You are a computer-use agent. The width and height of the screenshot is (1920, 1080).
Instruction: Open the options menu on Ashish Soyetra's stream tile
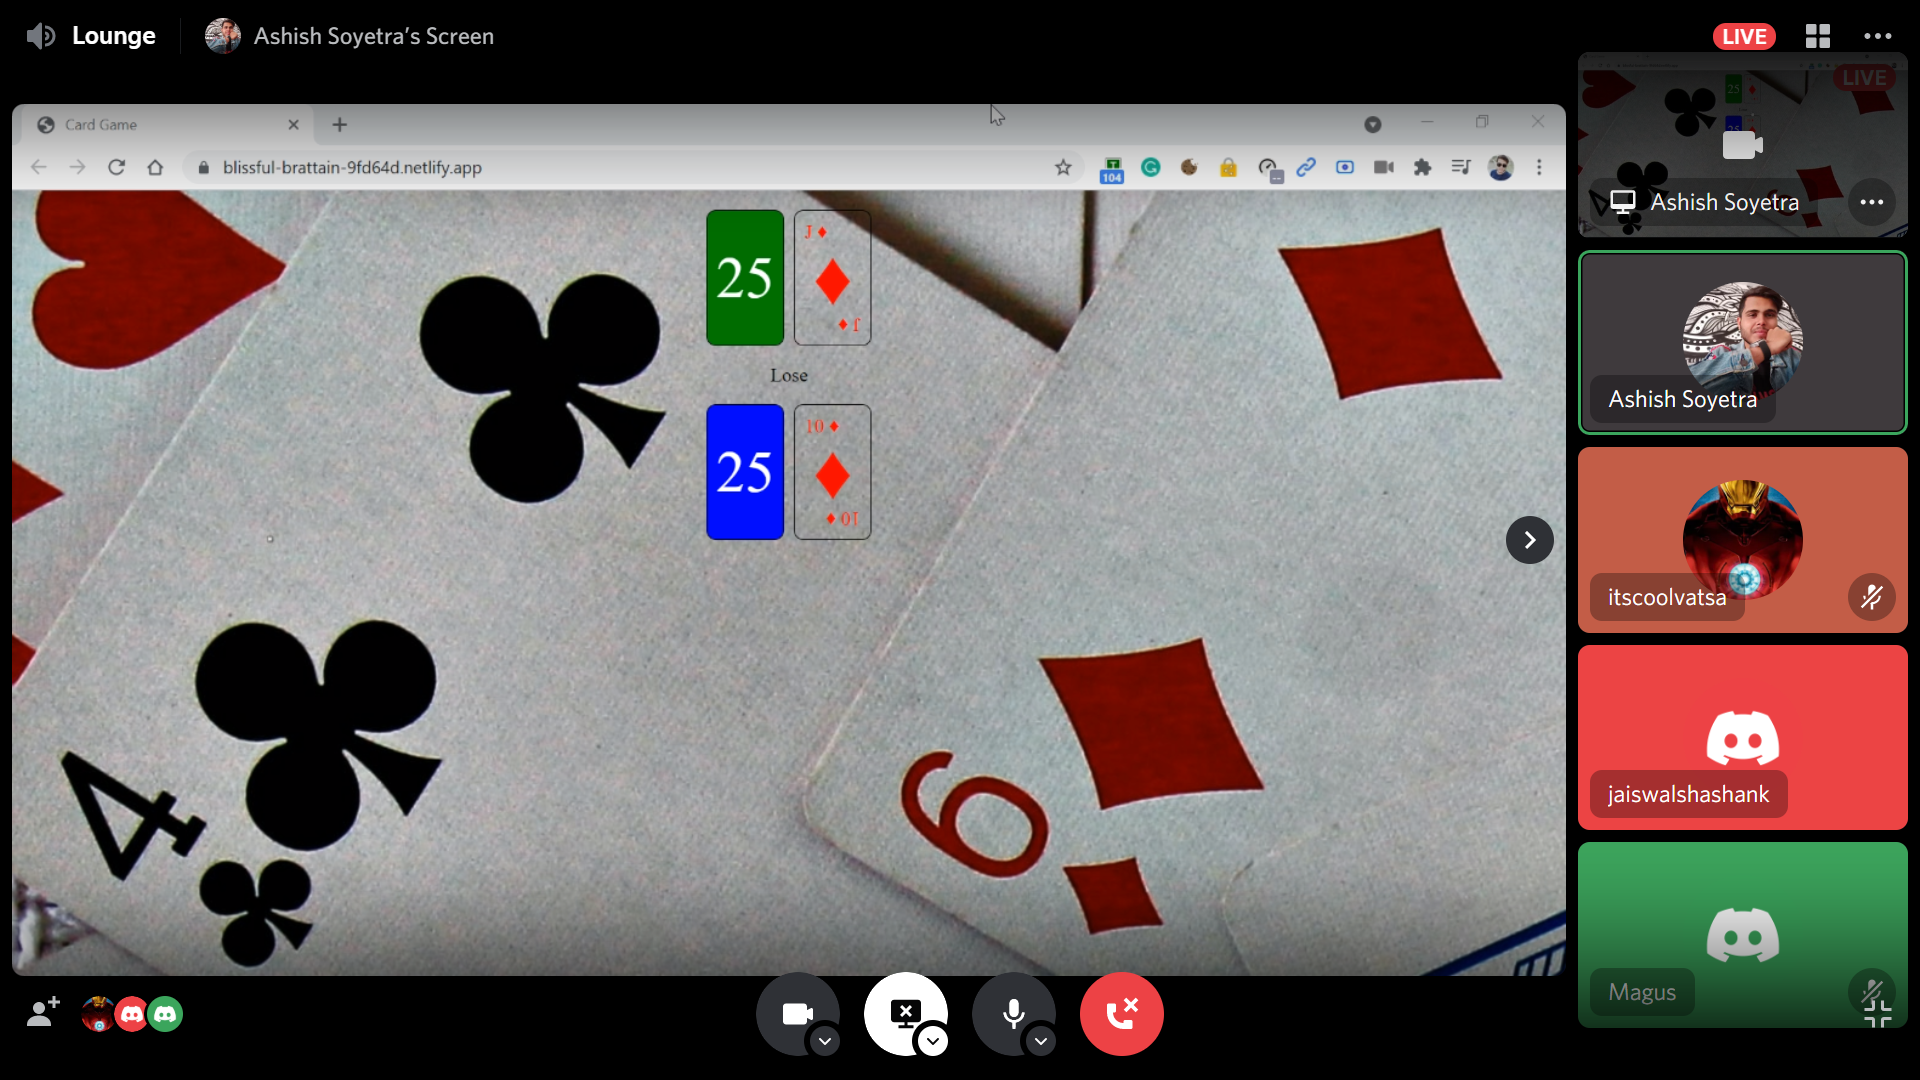click(1871, 202)
